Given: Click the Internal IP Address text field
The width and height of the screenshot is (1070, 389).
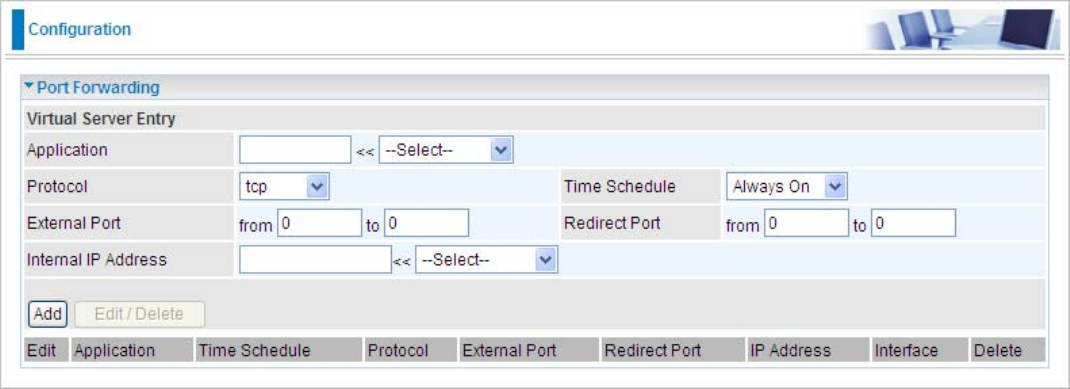Looking at the screenshot, I should pos(315,259).
